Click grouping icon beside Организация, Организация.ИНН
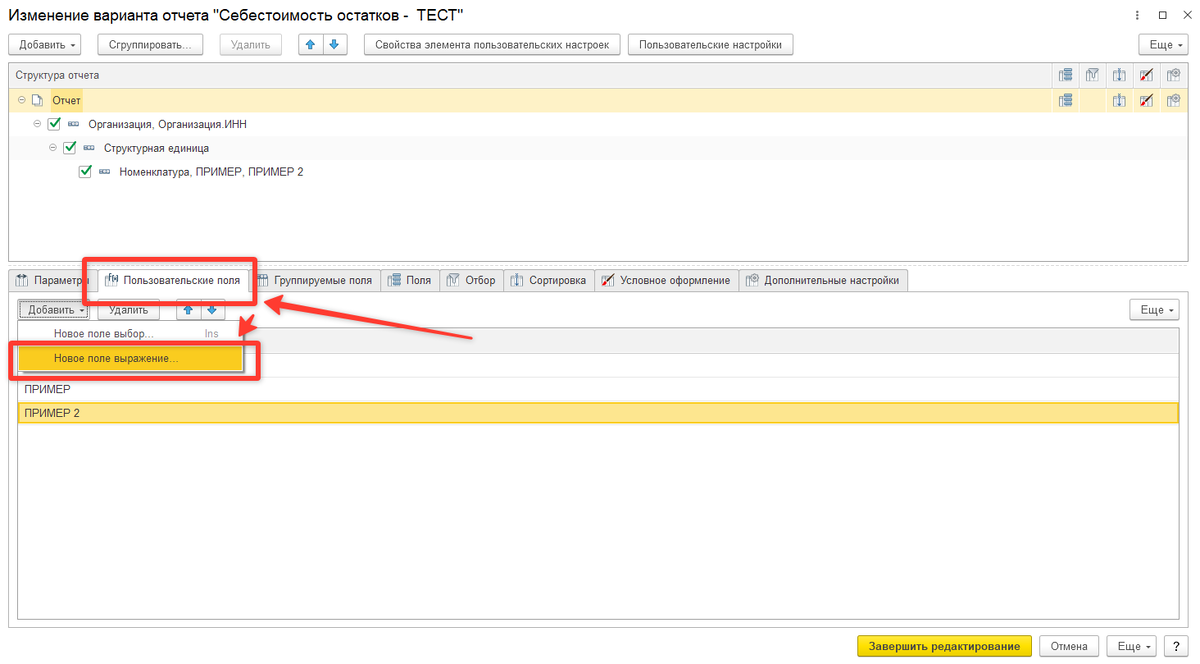 pyautogui.click(x=74, y=124)
